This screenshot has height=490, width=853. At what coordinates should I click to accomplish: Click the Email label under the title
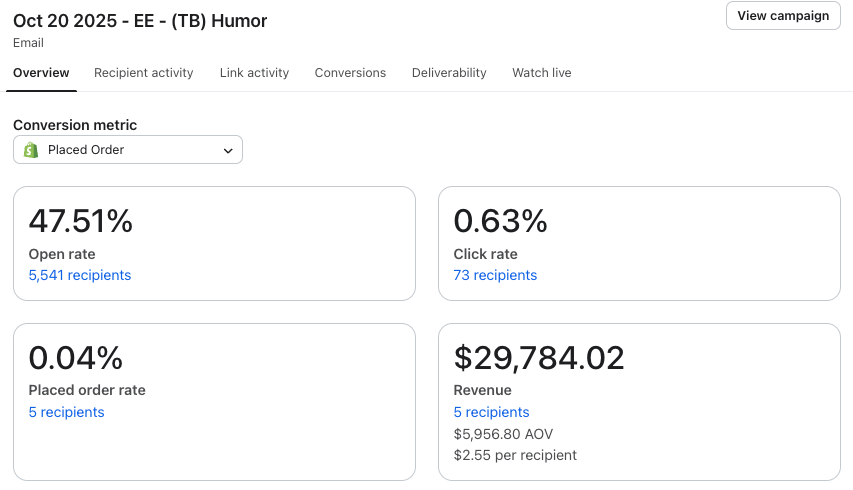point(28,43)
